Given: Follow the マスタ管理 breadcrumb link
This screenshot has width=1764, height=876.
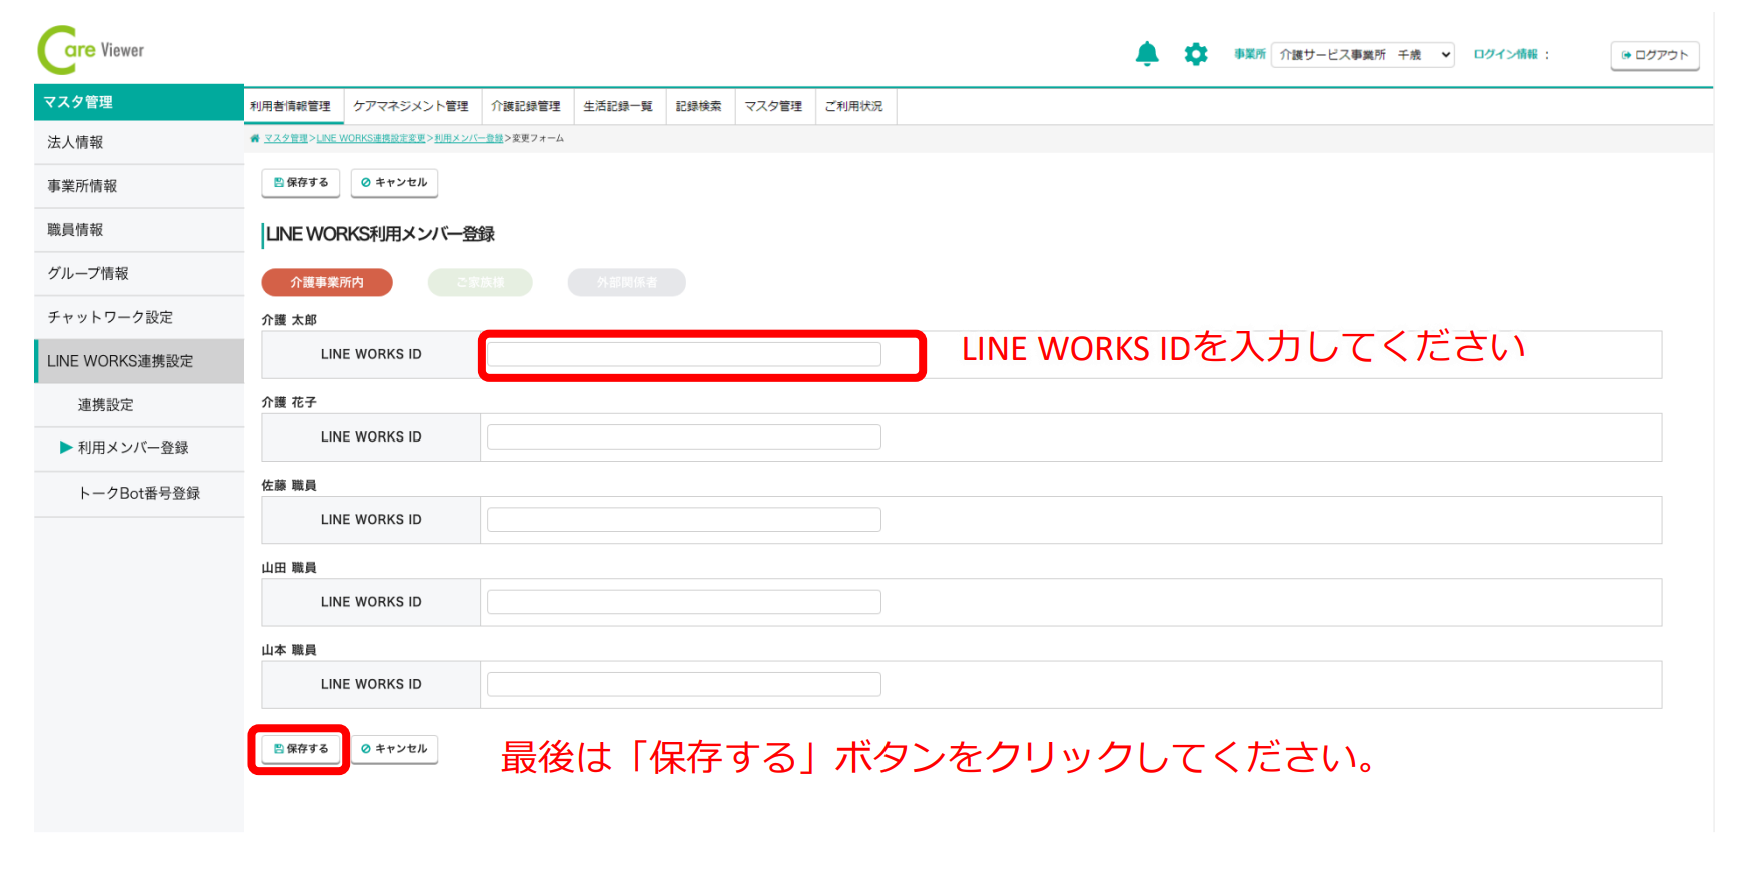Looking at the screenshot, I should tap(286, 139).
